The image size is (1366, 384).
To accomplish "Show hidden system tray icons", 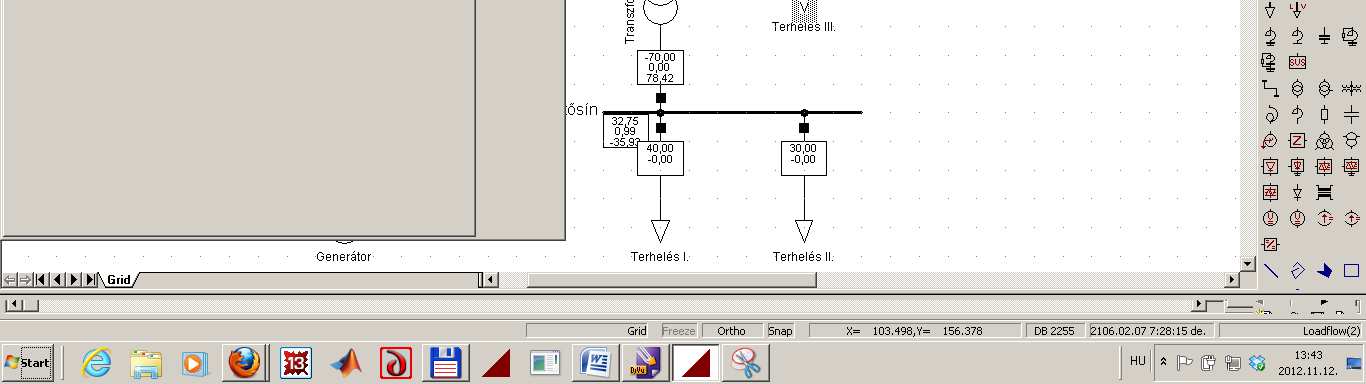I will pos(1163,362).
